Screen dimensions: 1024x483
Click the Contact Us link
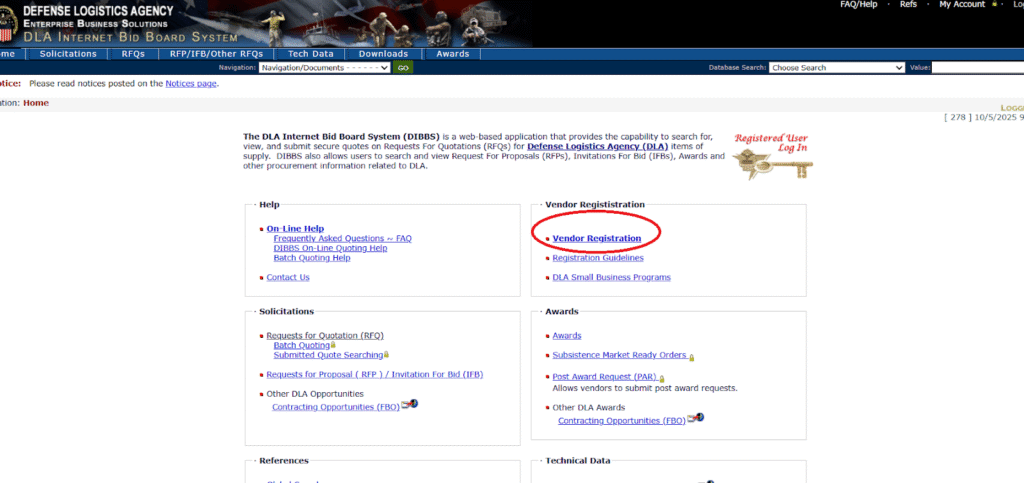point(288,277)
